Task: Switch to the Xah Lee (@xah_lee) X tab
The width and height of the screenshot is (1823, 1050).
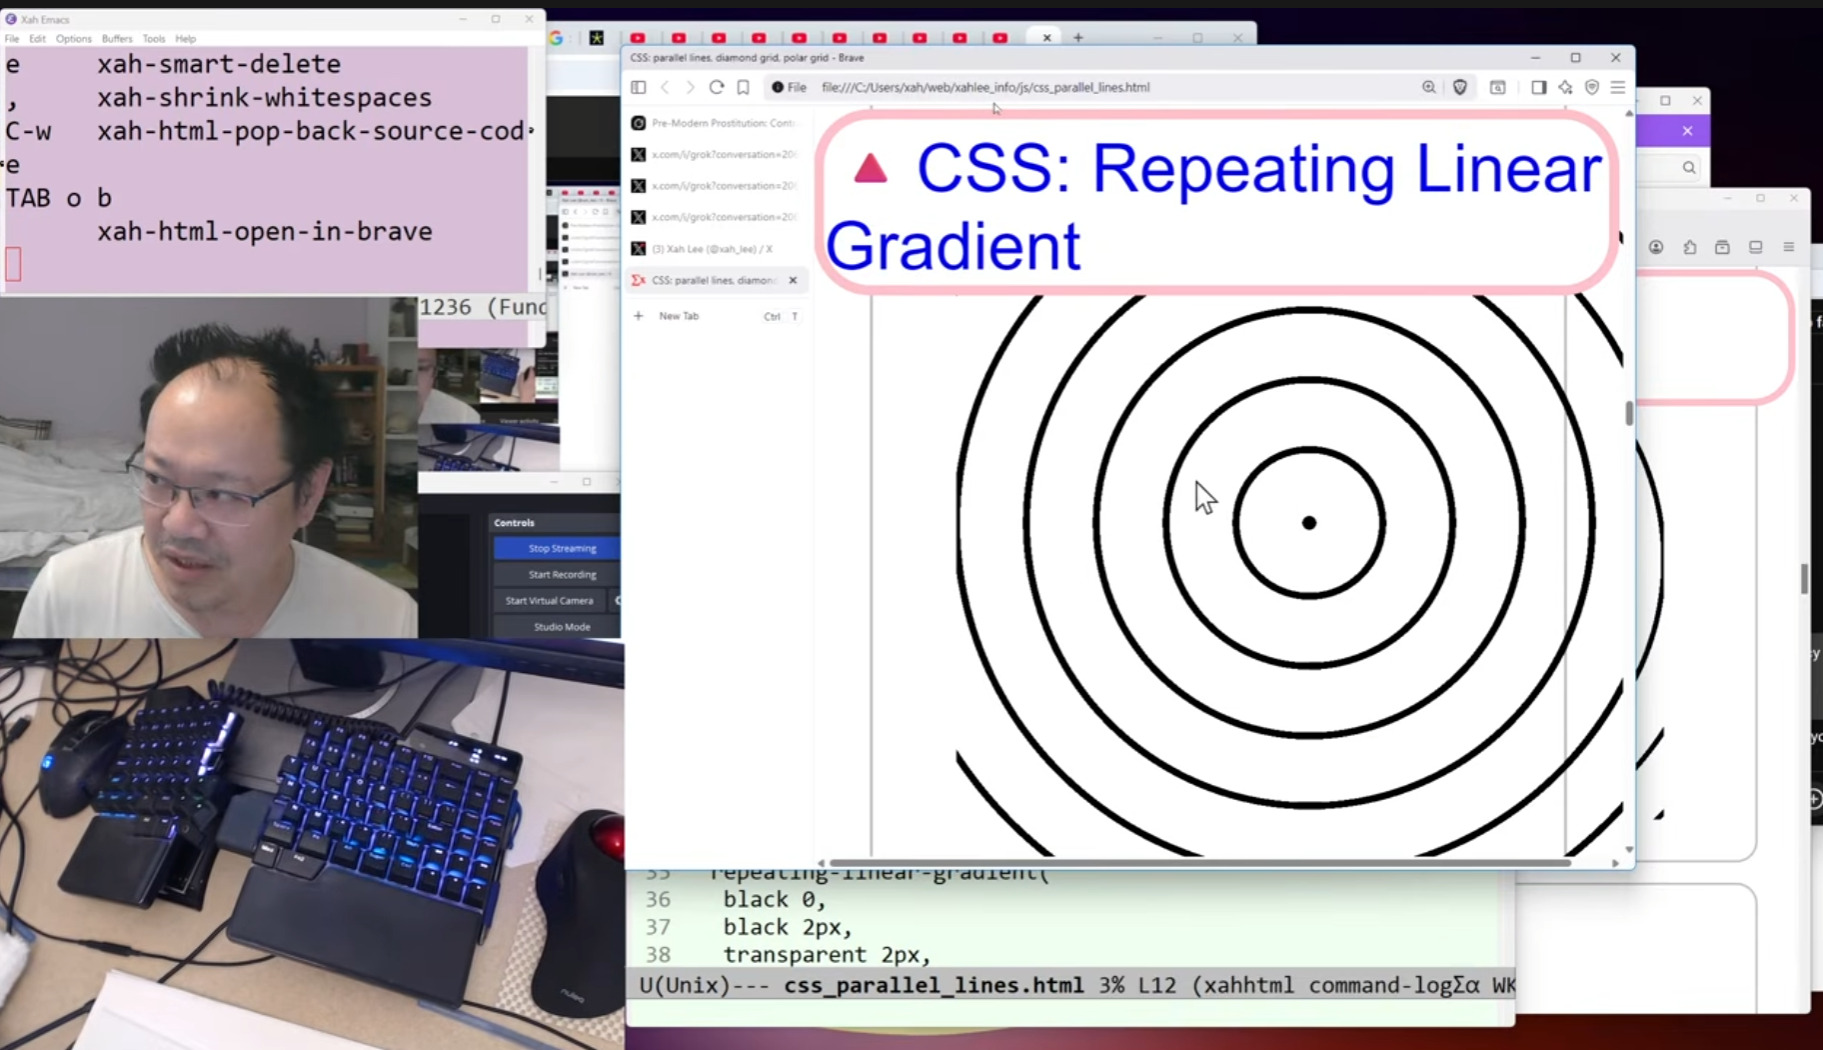Action: [x=716, y=248]
